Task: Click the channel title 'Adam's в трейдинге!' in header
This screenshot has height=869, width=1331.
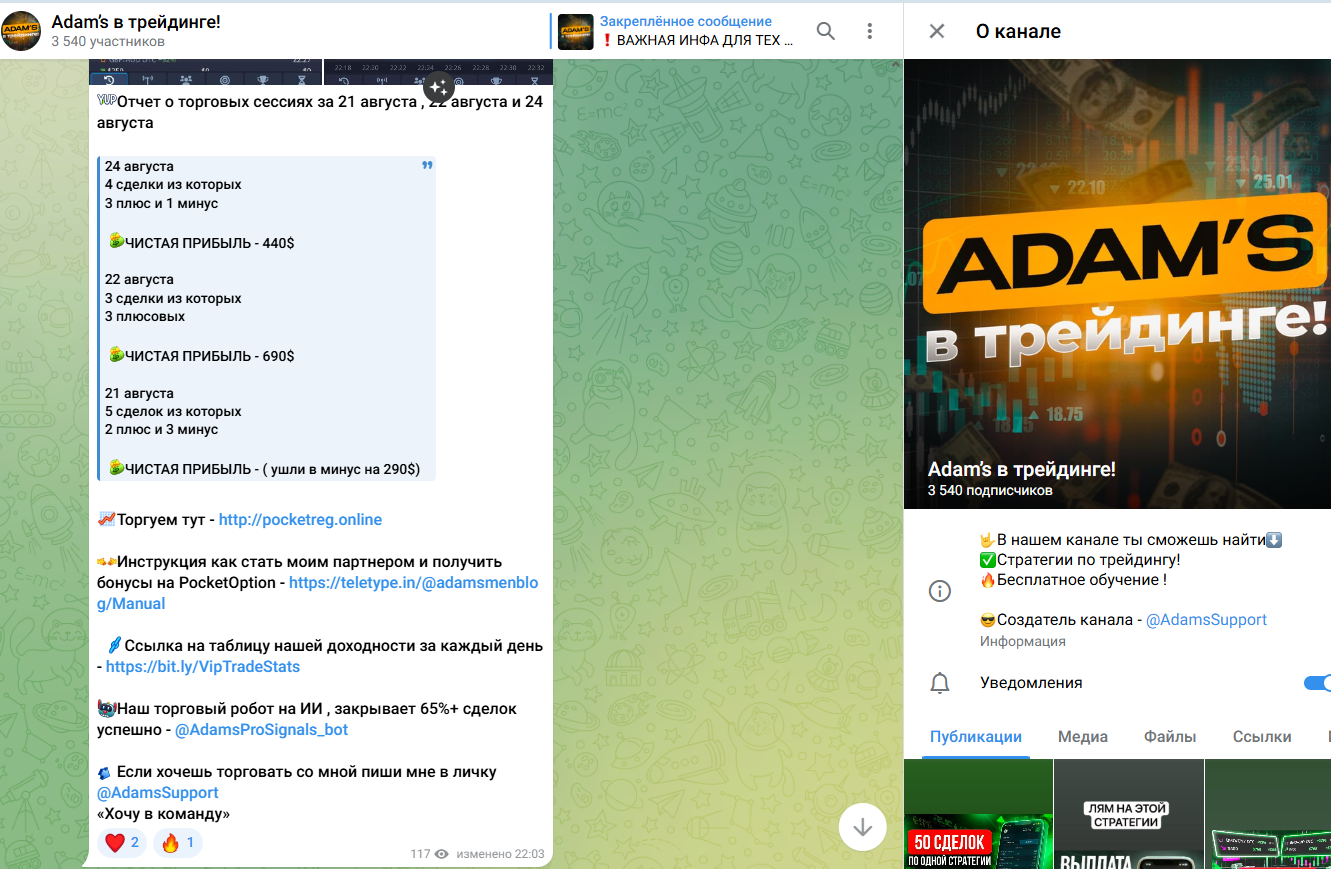Action: 136,22
